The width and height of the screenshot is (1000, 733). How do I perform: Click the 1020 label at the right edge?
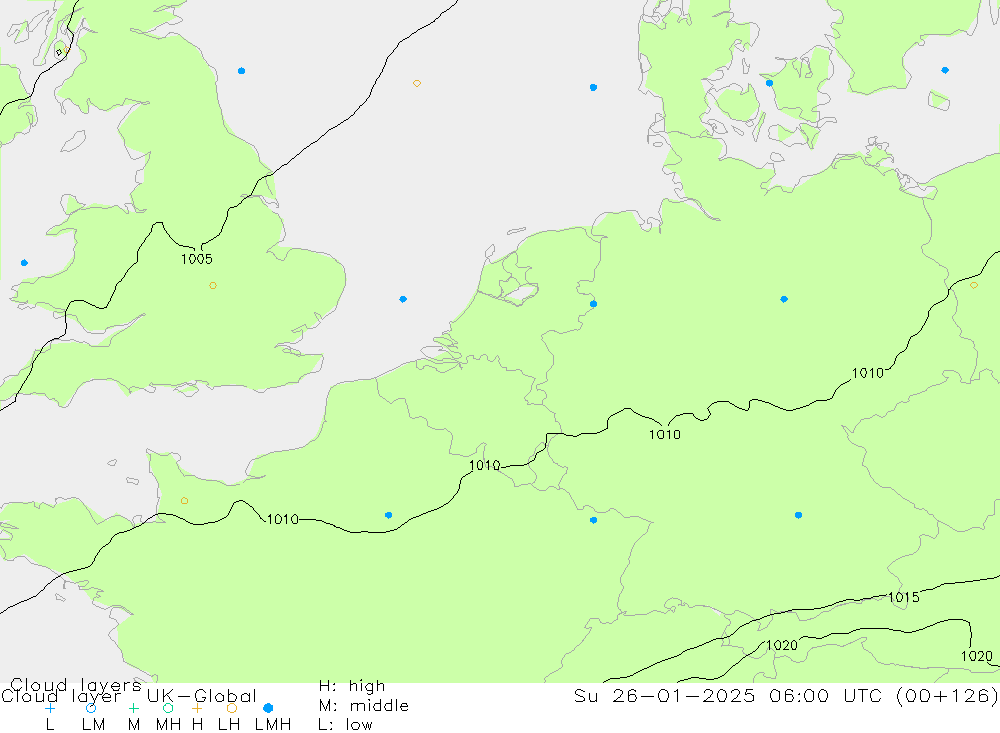point(977,656)
